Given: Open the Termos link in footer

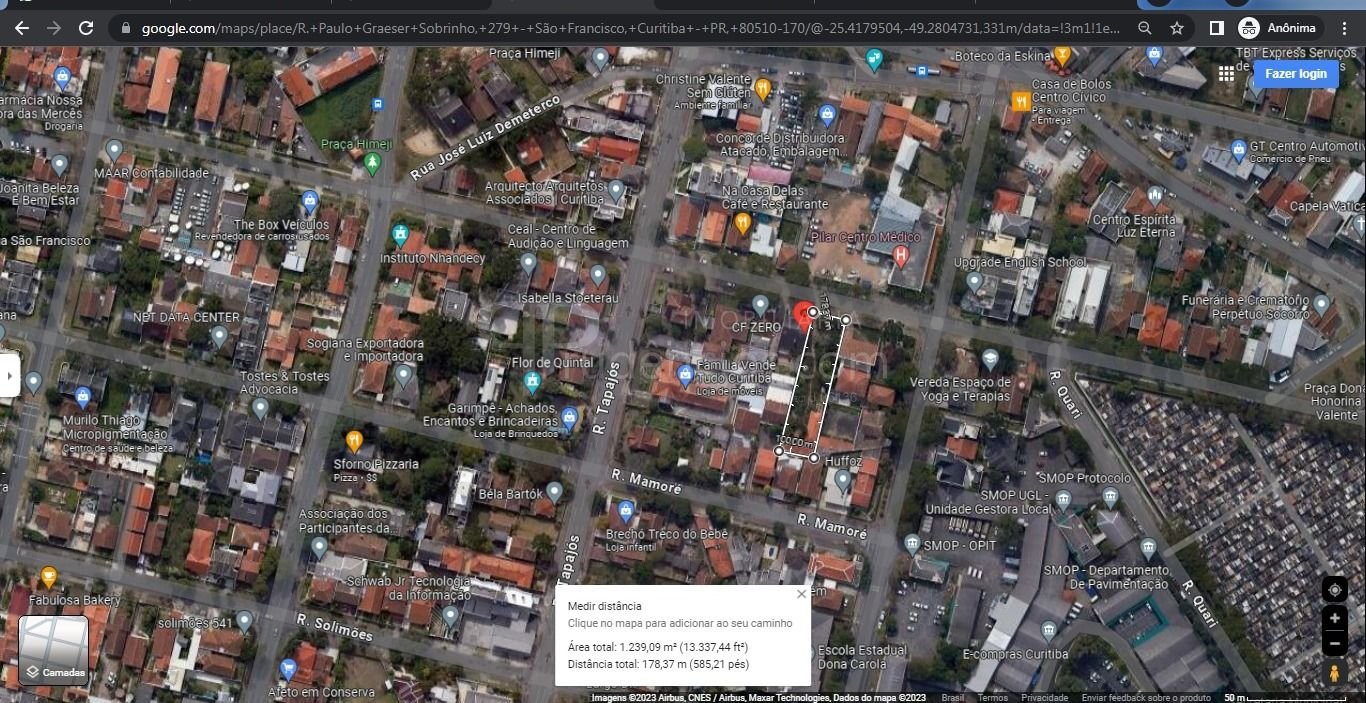Looking at the screenshot, I should pos(992,698).
